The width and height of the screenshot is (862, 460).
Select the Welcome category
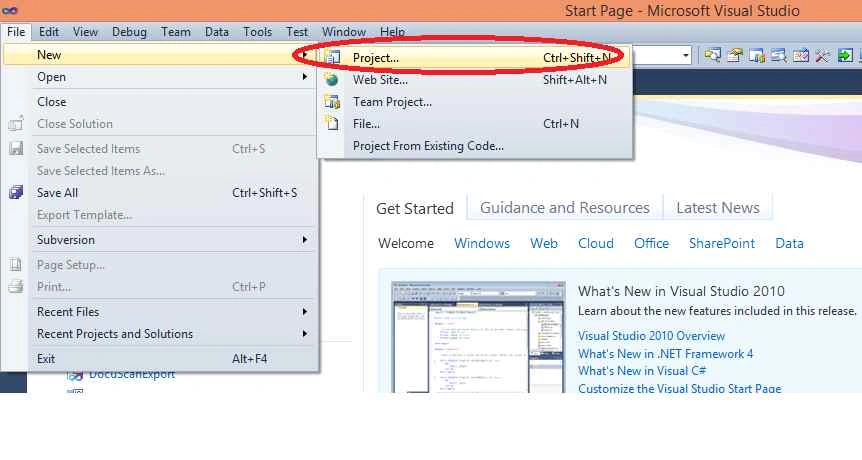(x=406, y=243)
